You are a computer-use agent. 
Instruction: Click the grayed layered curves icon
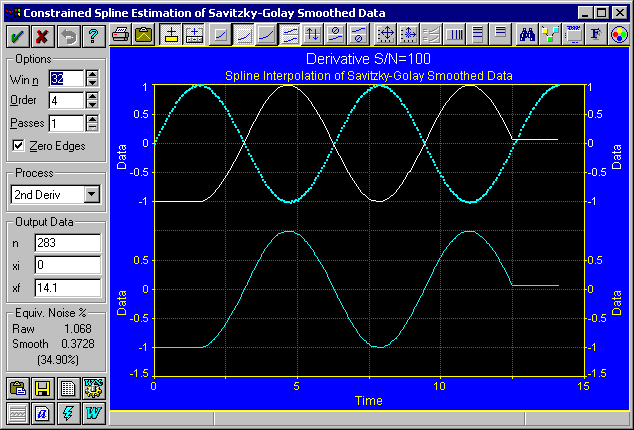(x=431, y=35)
